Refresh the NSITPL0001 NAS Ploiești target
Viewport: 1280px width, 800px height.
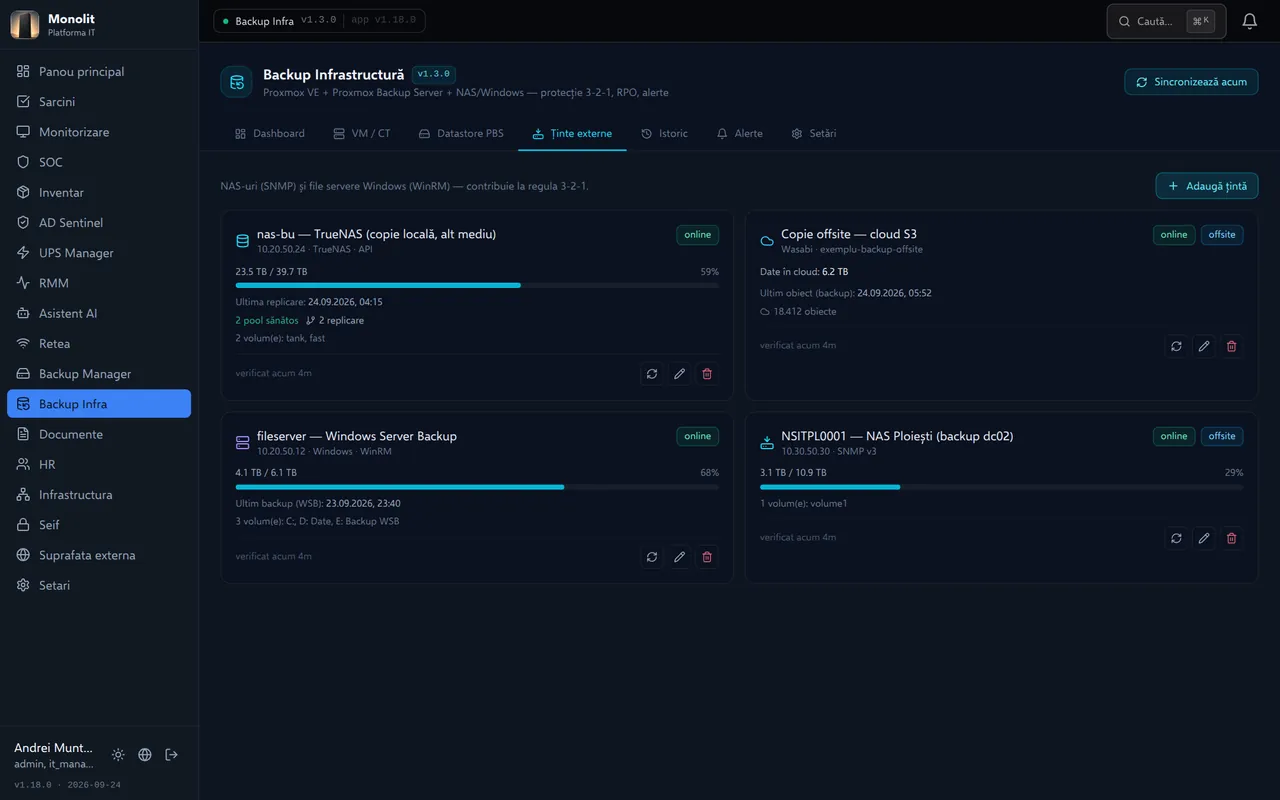1176,538
